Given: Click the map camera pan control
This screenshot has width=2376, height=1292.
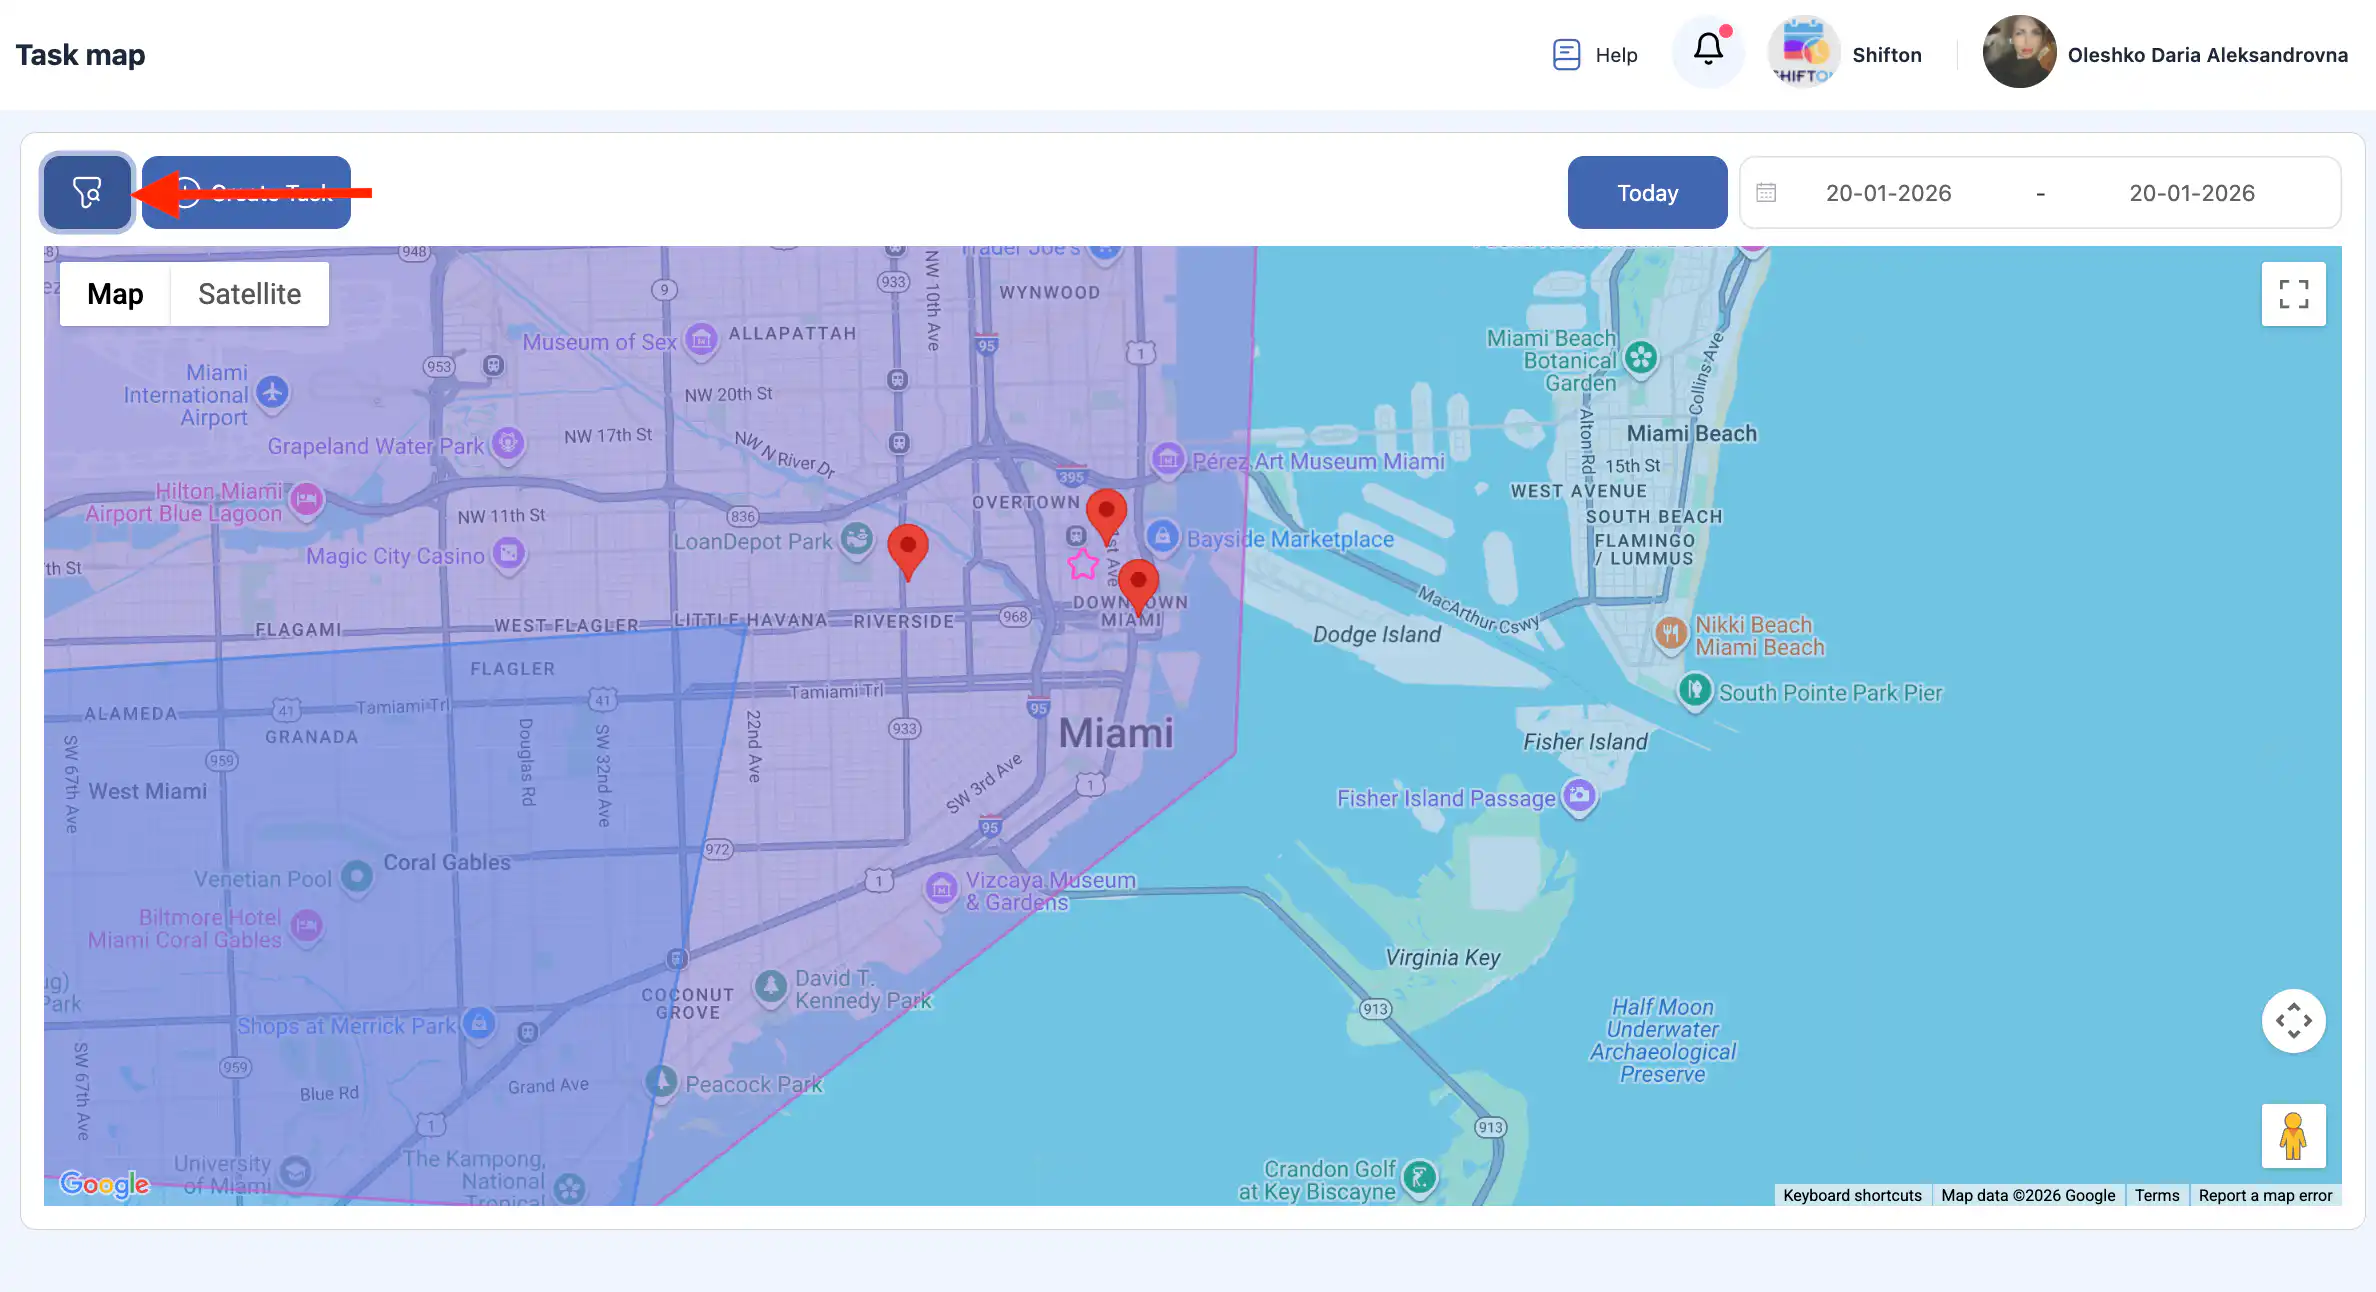Looking at the screenshot, I should [2293, 1021].
